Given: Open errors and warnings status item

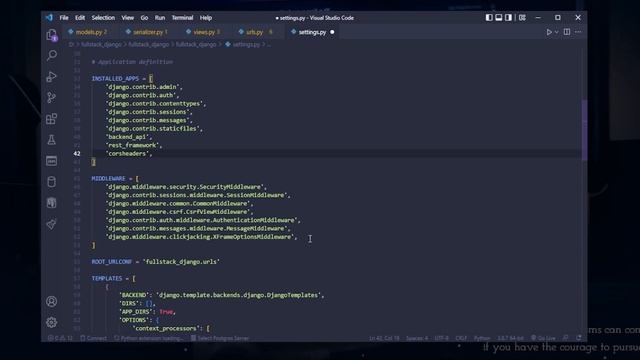Looking at the screenshot, I should pos(60,338).
